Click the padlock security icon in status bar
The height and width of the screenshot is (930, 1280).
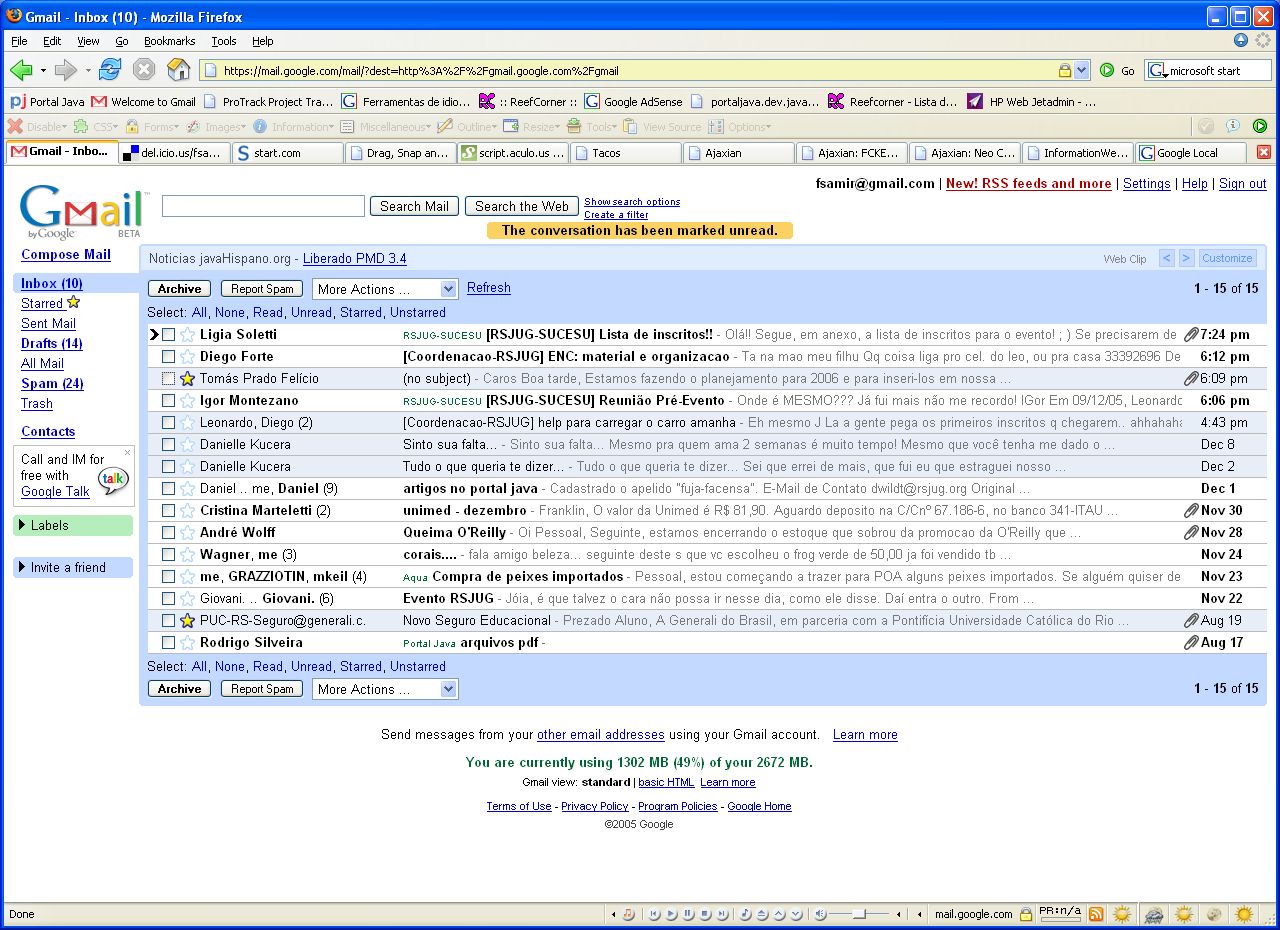tap(1025, 914)
